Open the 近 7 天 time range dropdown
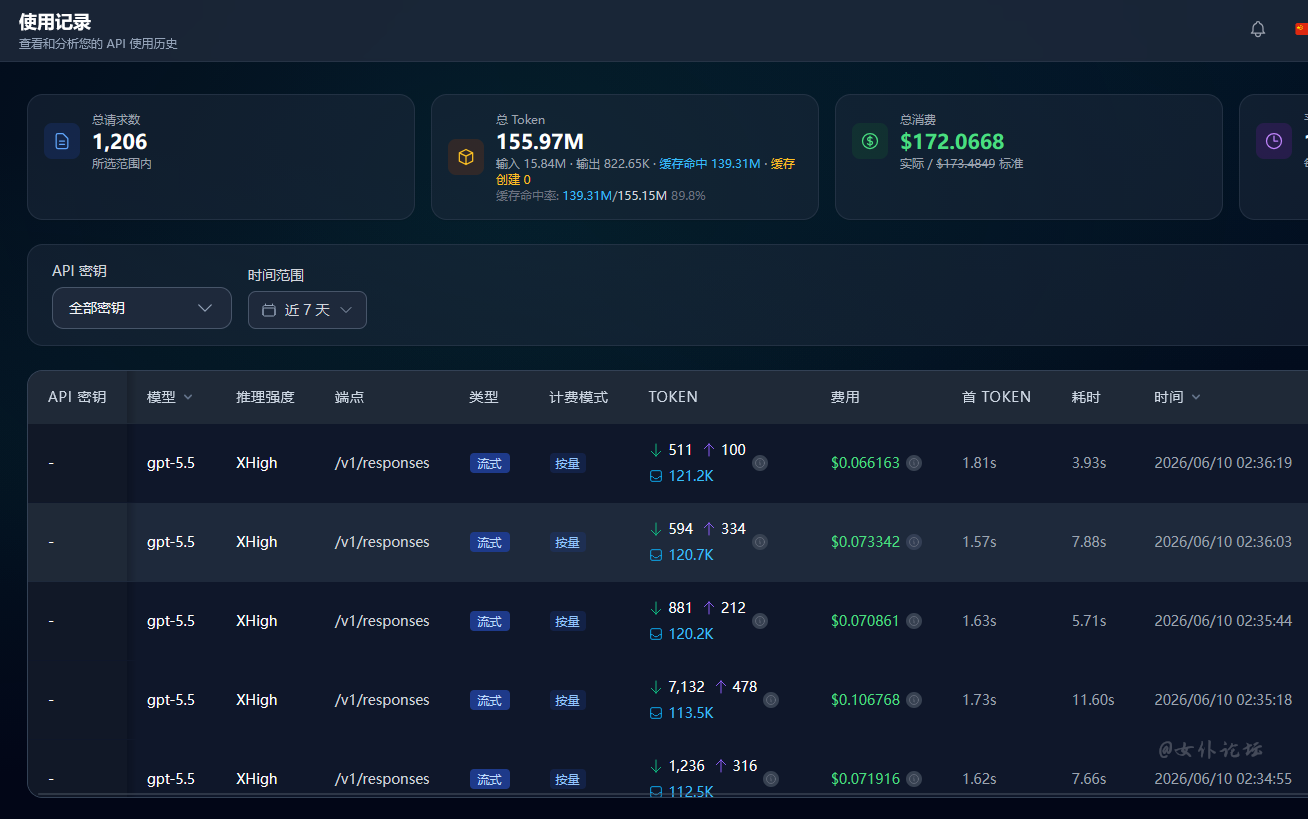This screenshot has height=819, width=1308. [307, 310]
